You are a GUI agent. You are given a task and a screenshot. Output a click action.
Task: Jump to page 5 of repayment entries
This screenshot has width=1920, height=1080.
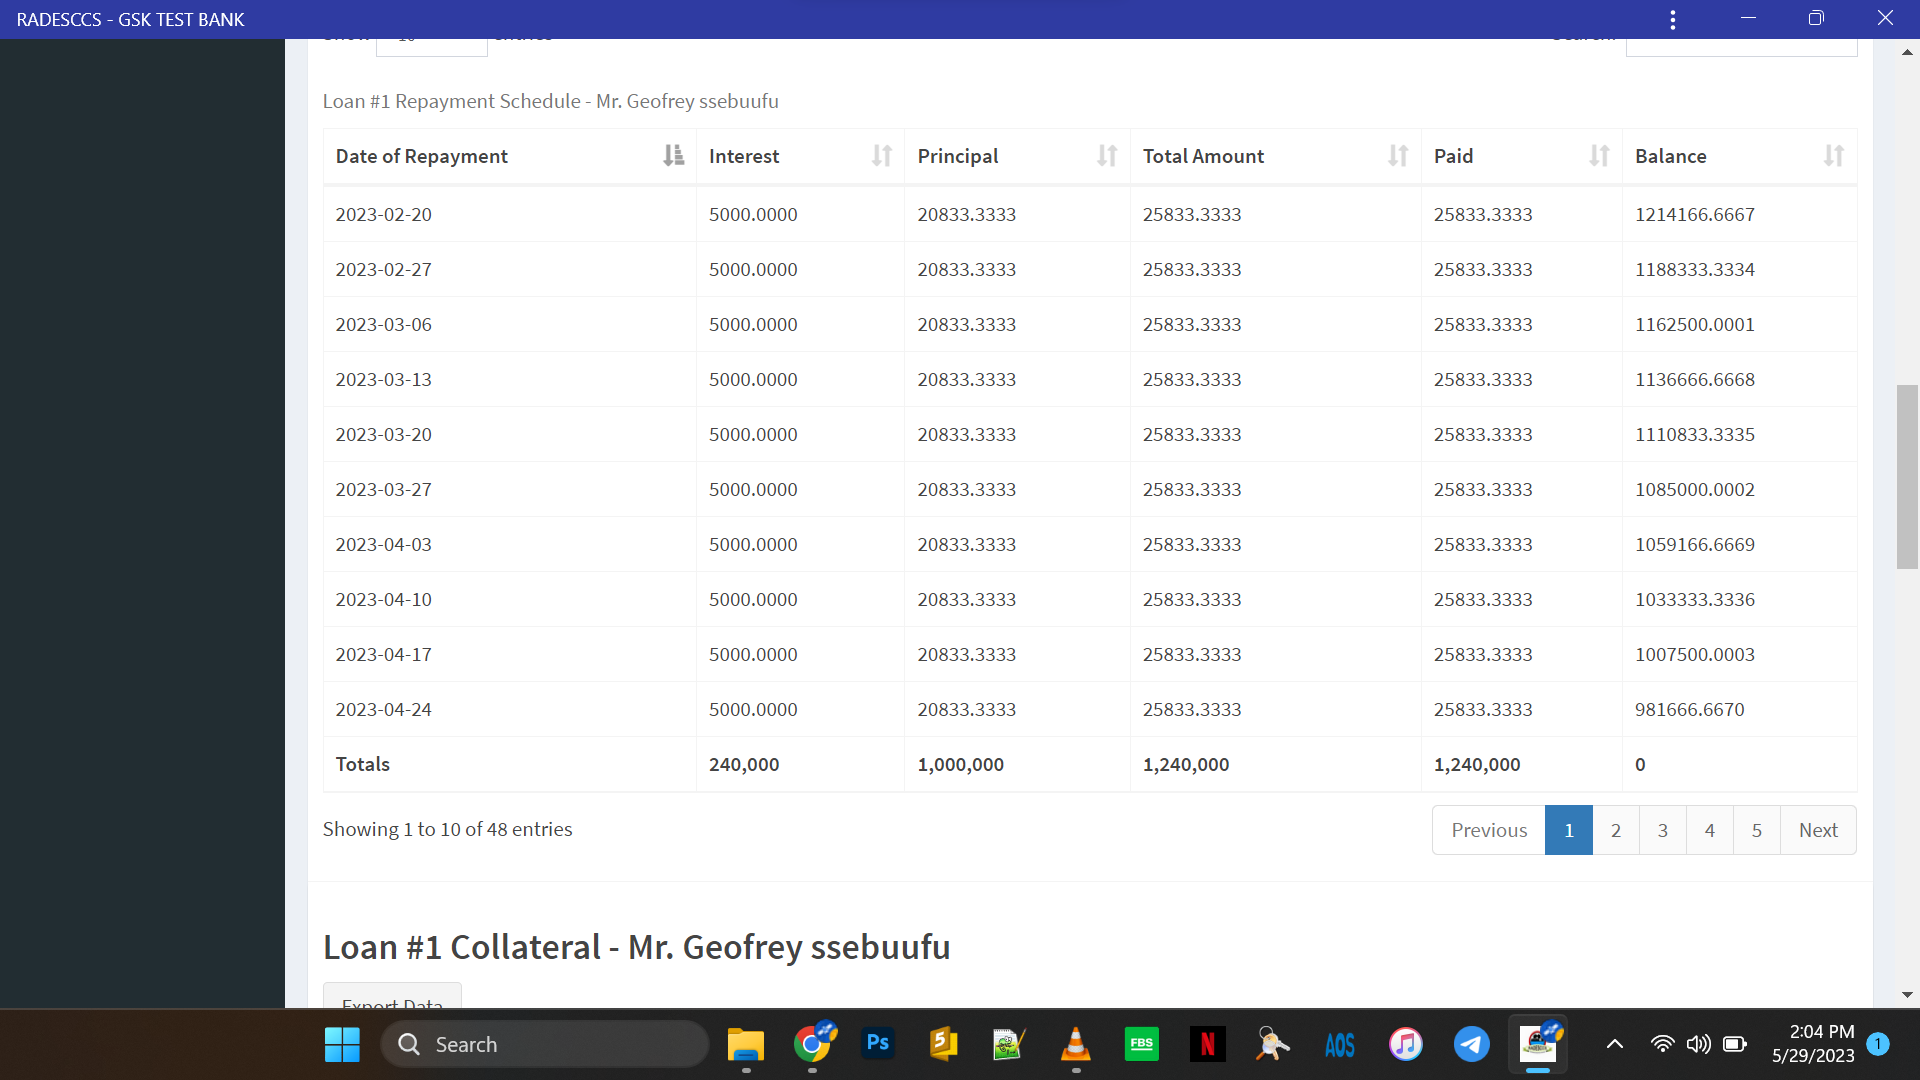coord(1756,830)
